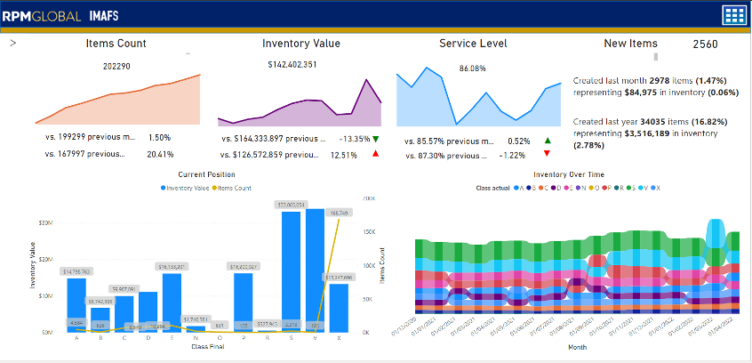Select class O legend item in Inventory Over Time
Screen dimensions: 752x363
pos(594,188)
